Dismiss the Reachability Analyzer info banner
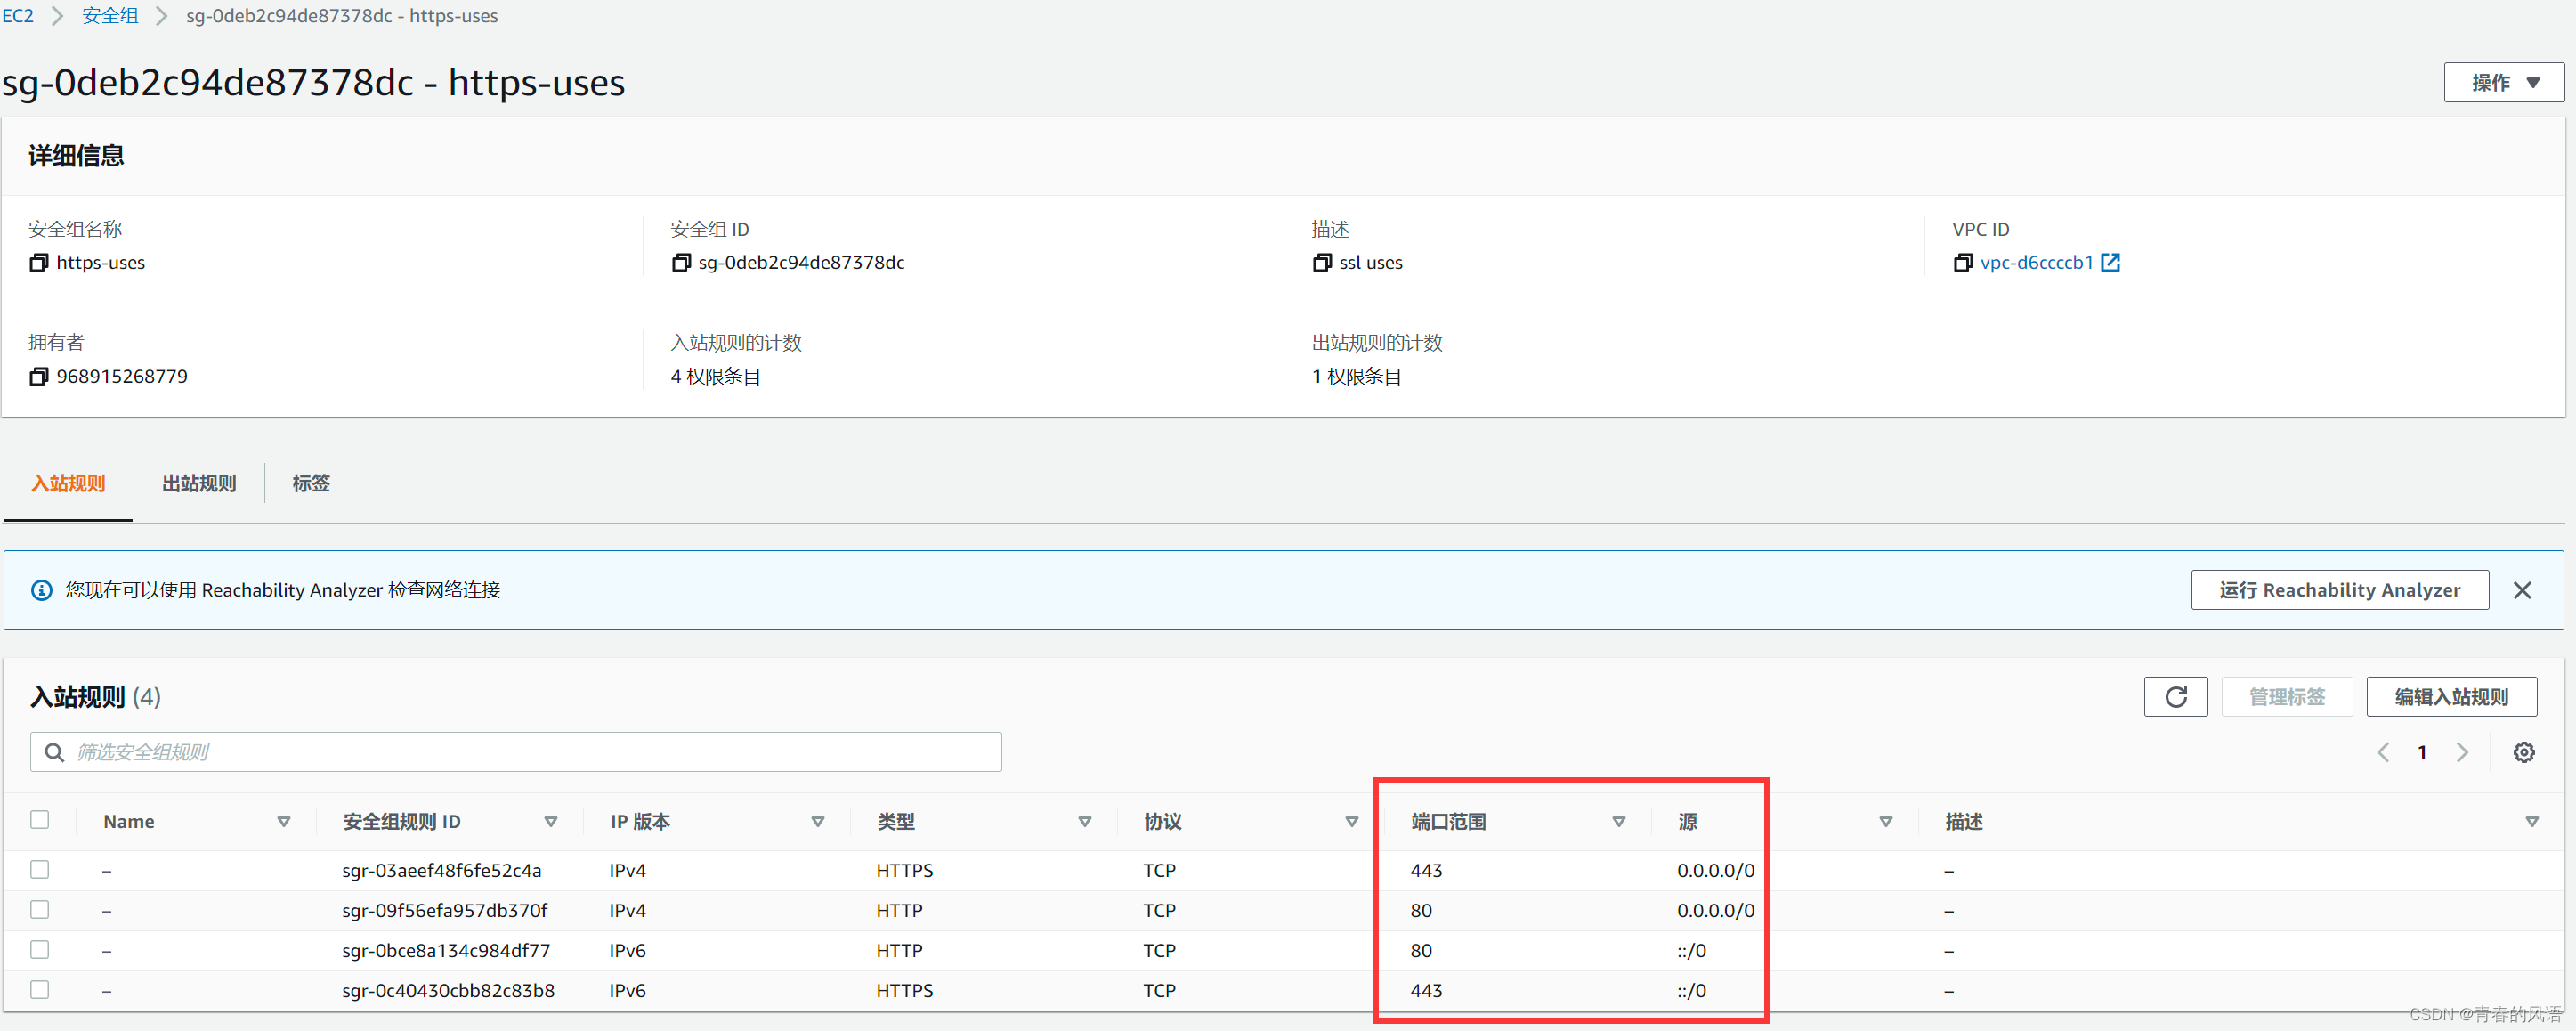The width and height of the screenshot is (2576, 1031). tap(2522, 590)
